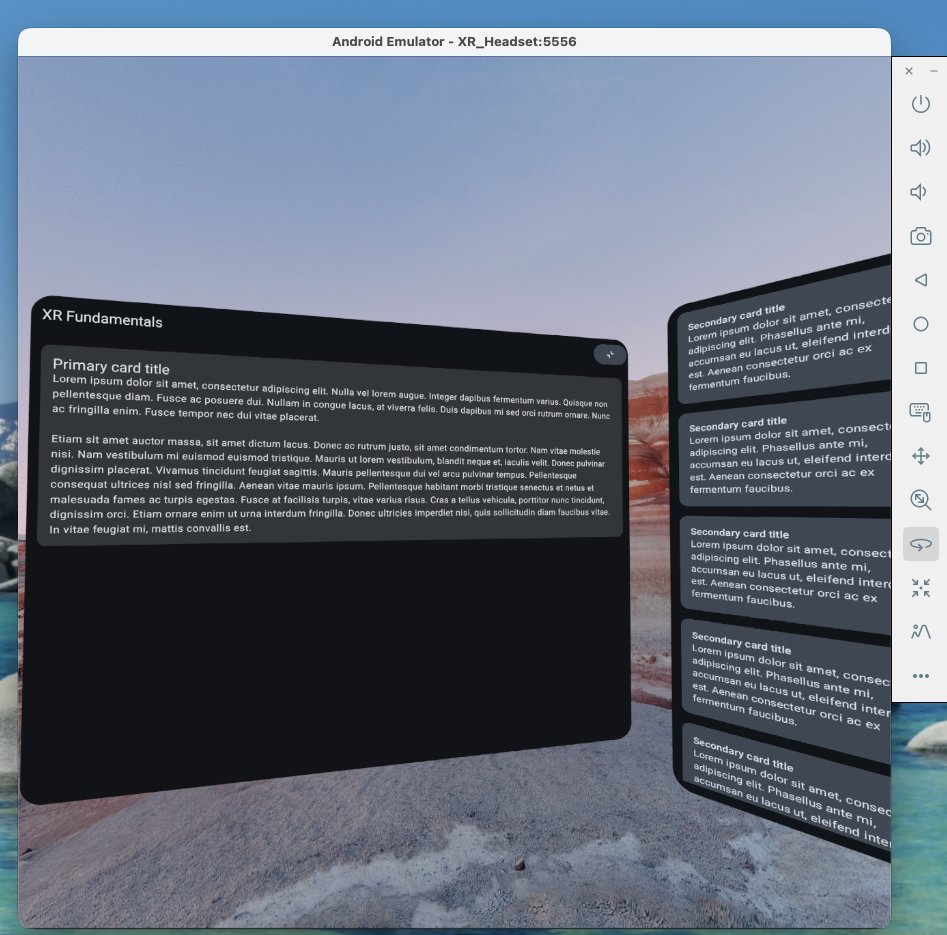947x935 pixels.
Task: Reset headset view with the collapse-arrows icon
Action: [x=920, y=588]
